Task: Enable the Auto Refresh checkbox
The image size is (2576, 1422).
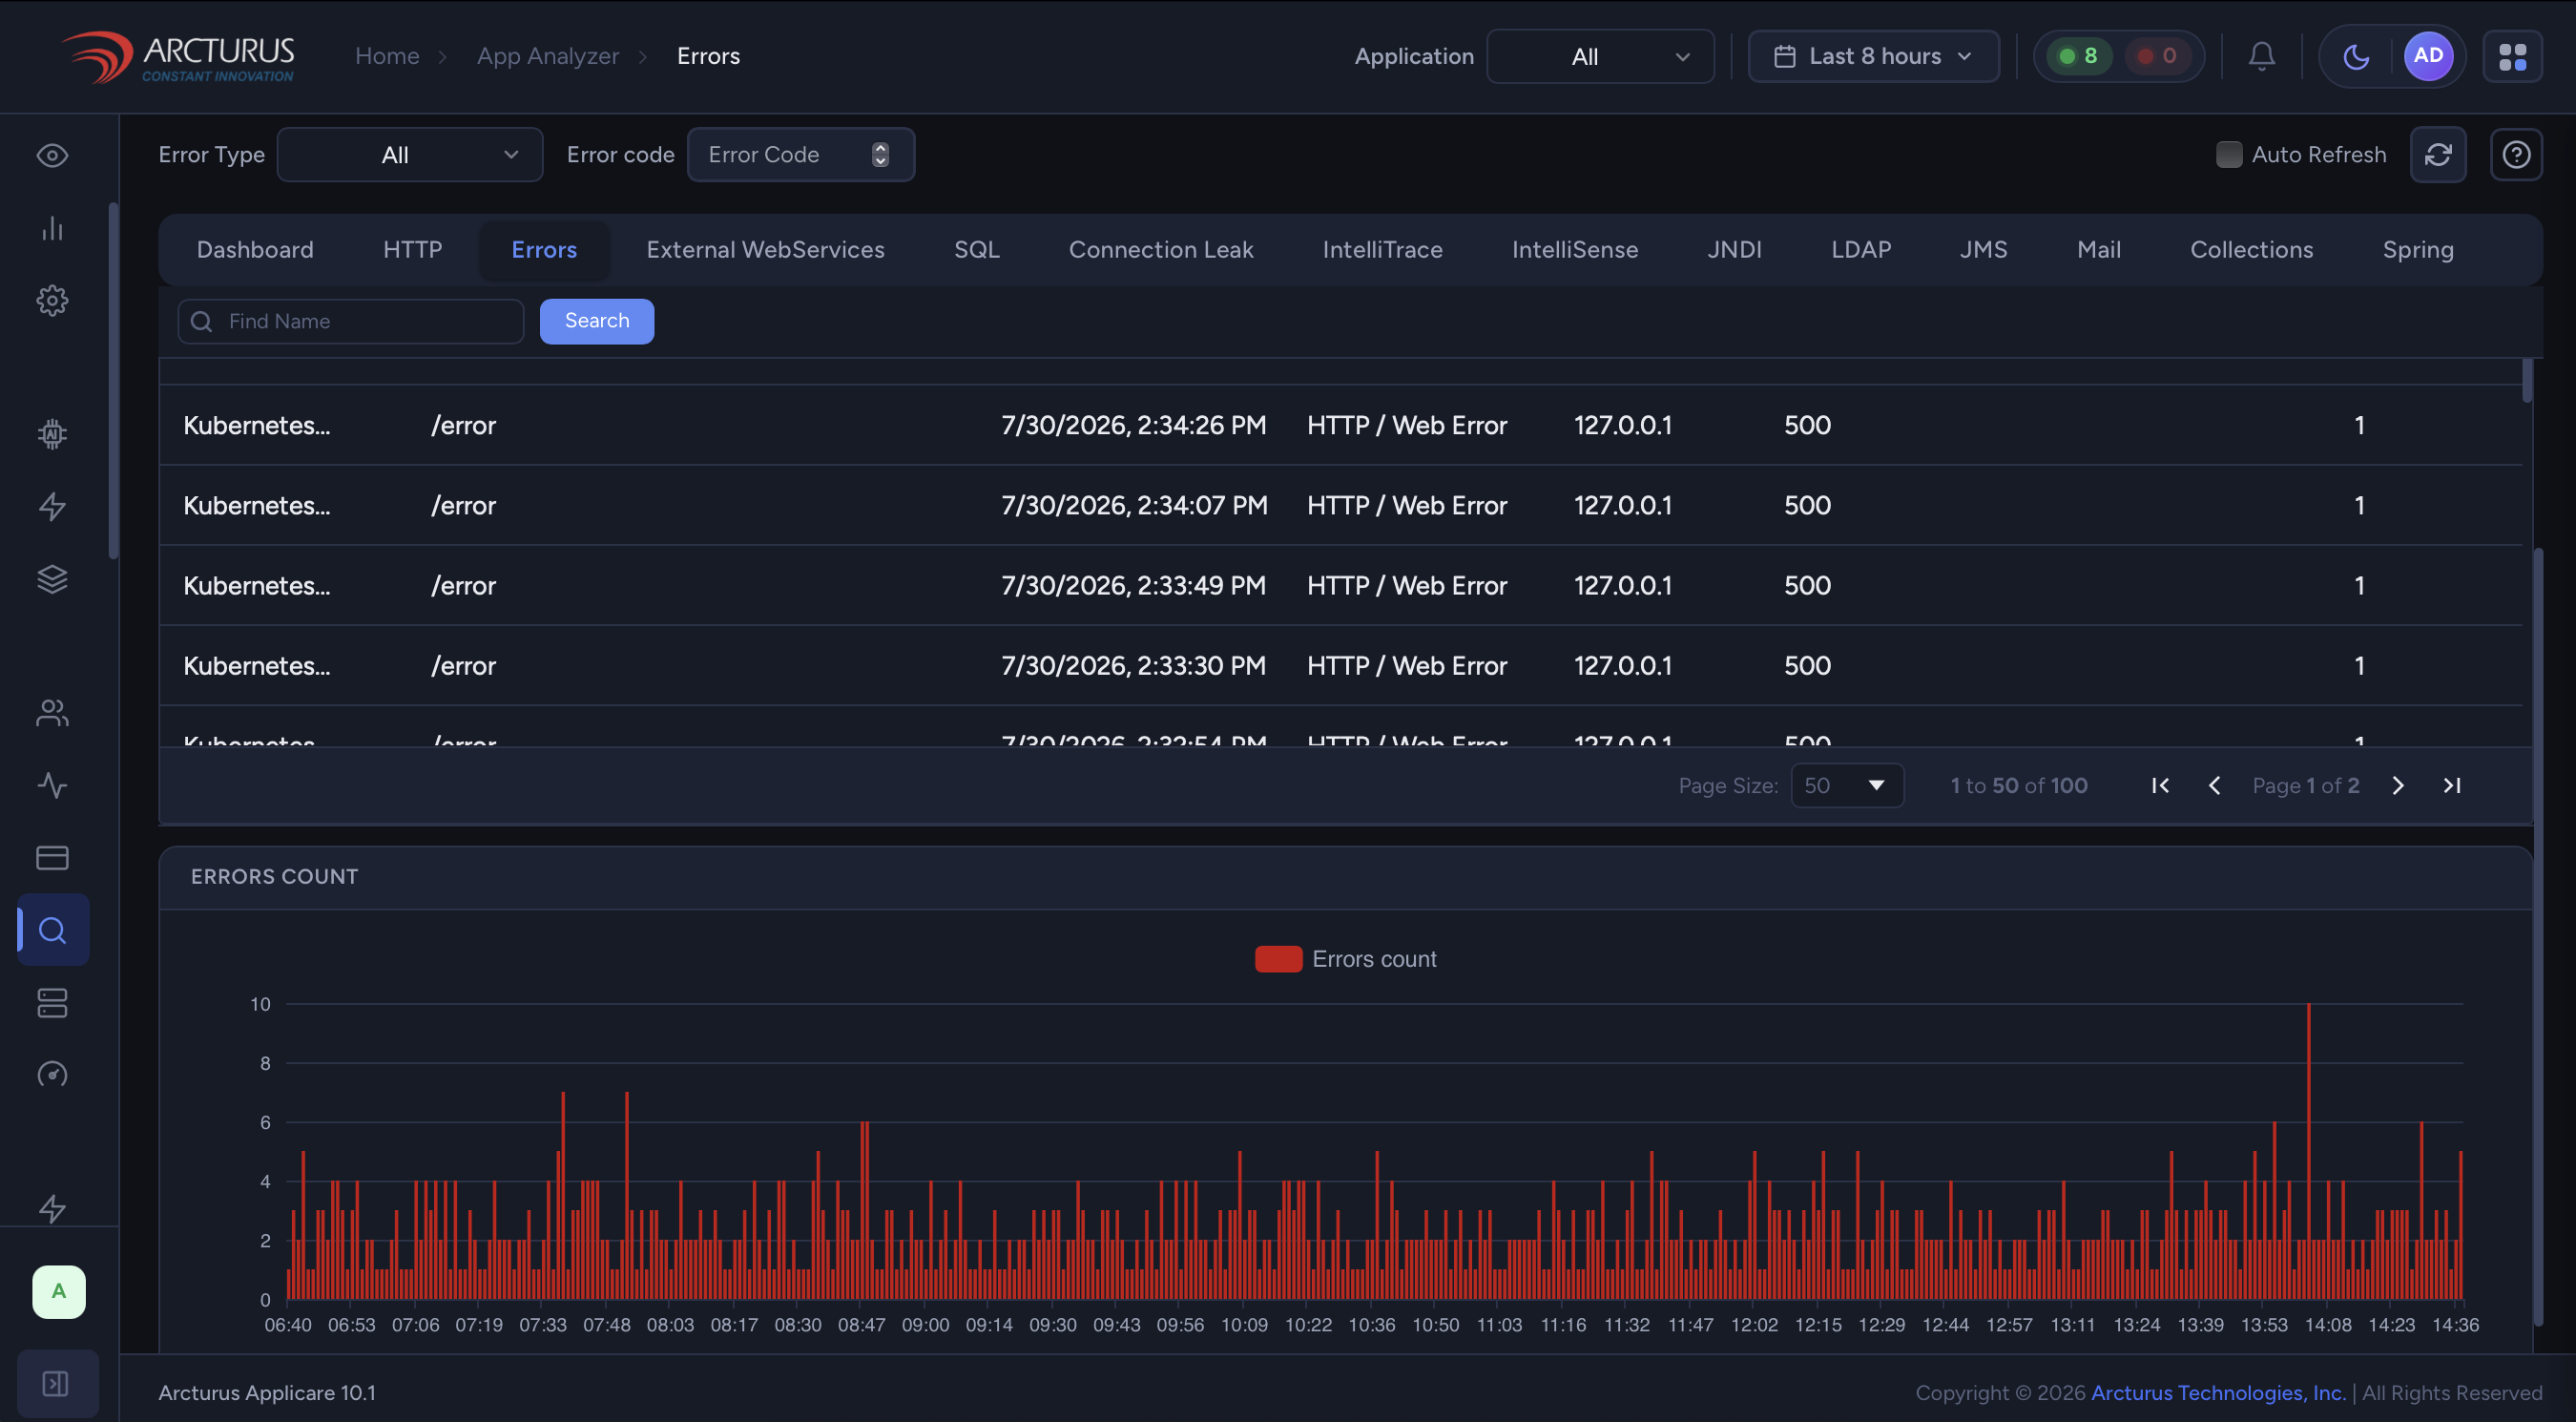Action: [x=2229, y=154]
